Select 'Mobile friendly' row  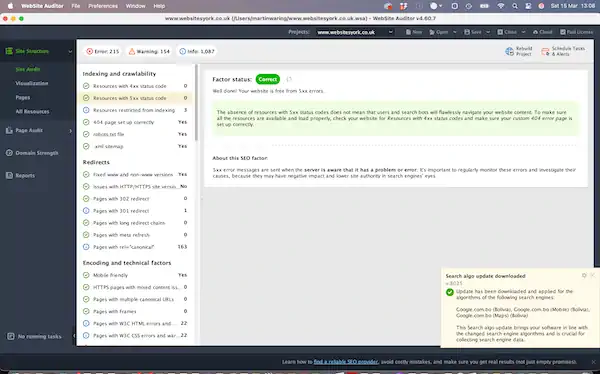point(135,275)
